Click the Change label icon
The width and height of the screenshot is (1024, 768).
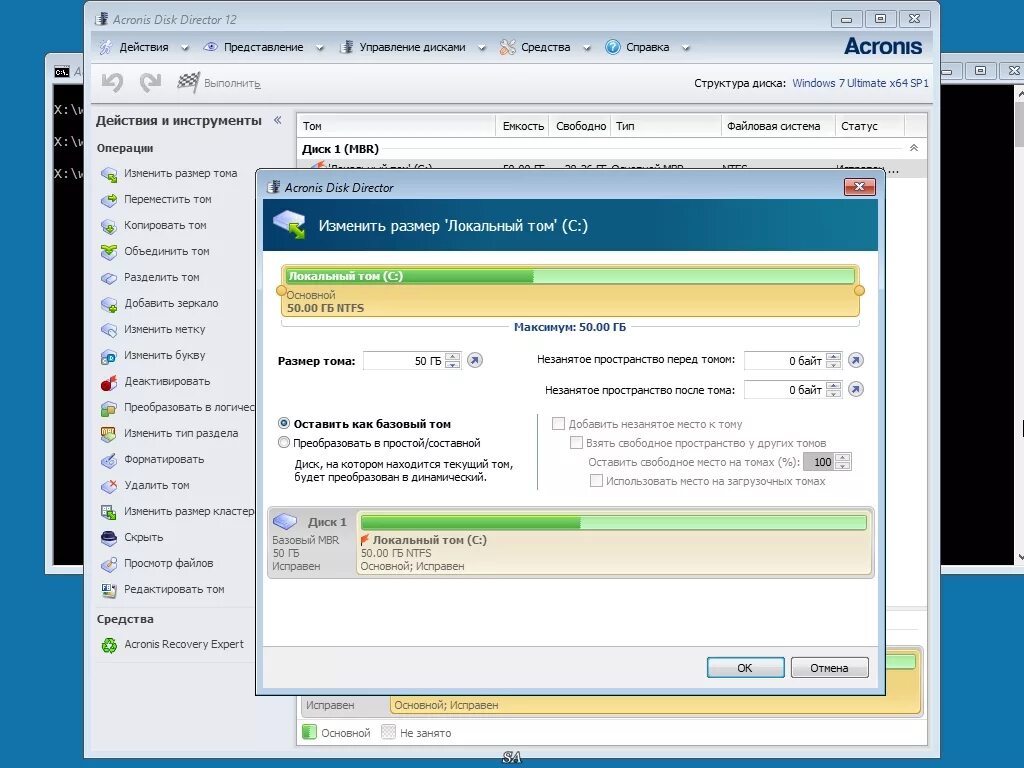pyautogui.click(x=108, y=330)
